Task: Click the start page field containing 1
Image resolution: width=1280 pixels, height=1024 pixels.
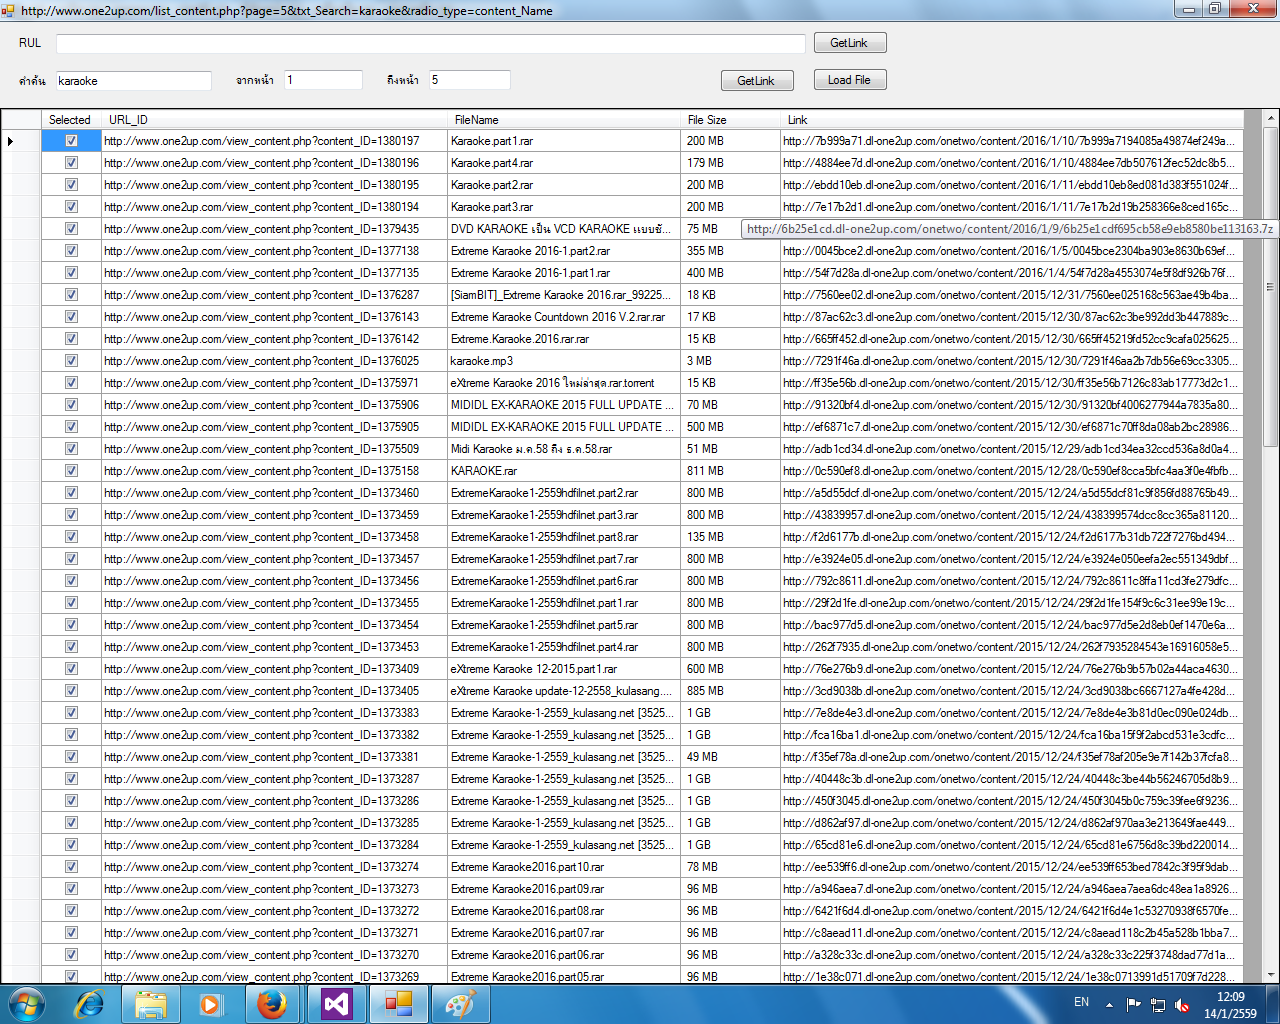Action: [323, 80]
